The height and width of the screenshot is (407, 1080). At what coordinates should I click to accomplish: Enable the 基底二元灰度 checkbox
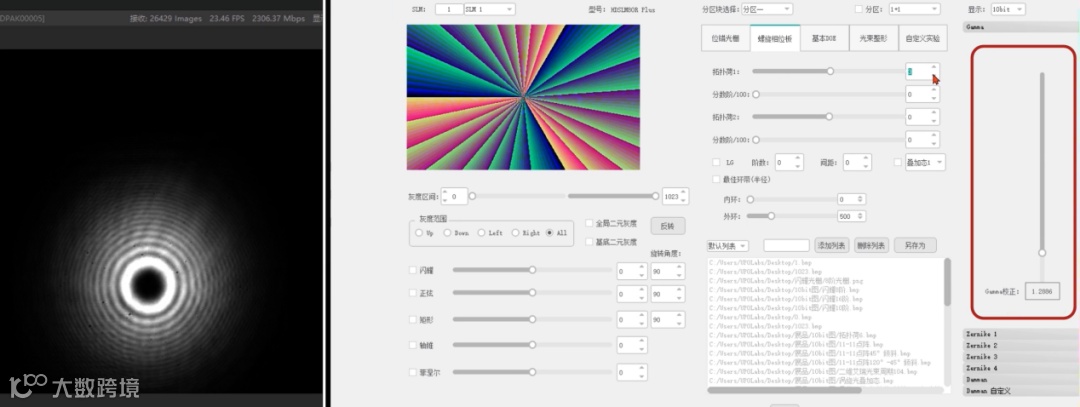(589, 242)
